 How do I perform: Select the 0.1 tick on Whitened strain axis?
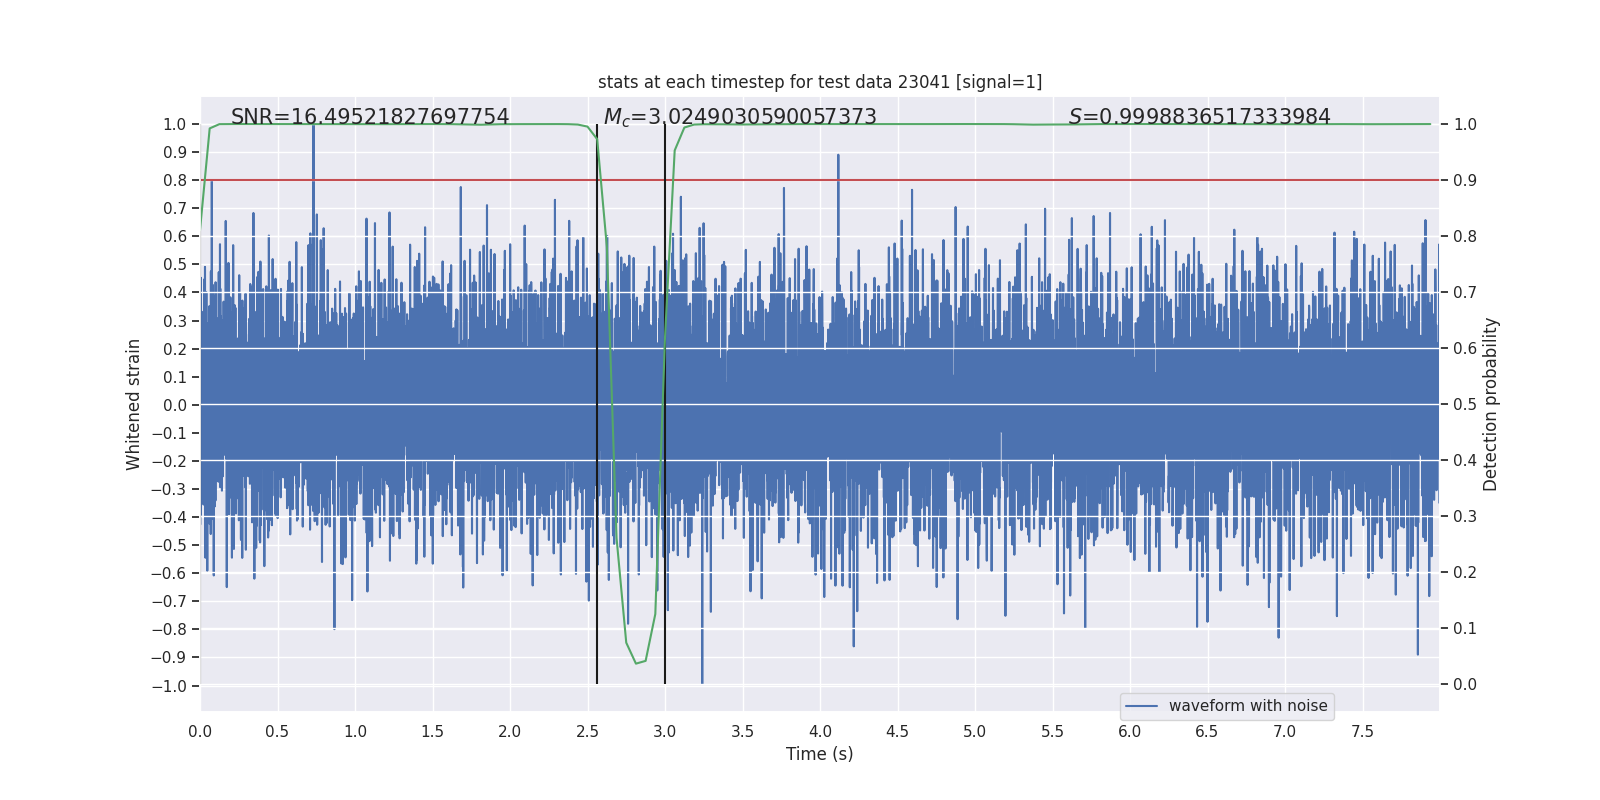point(175,377)
